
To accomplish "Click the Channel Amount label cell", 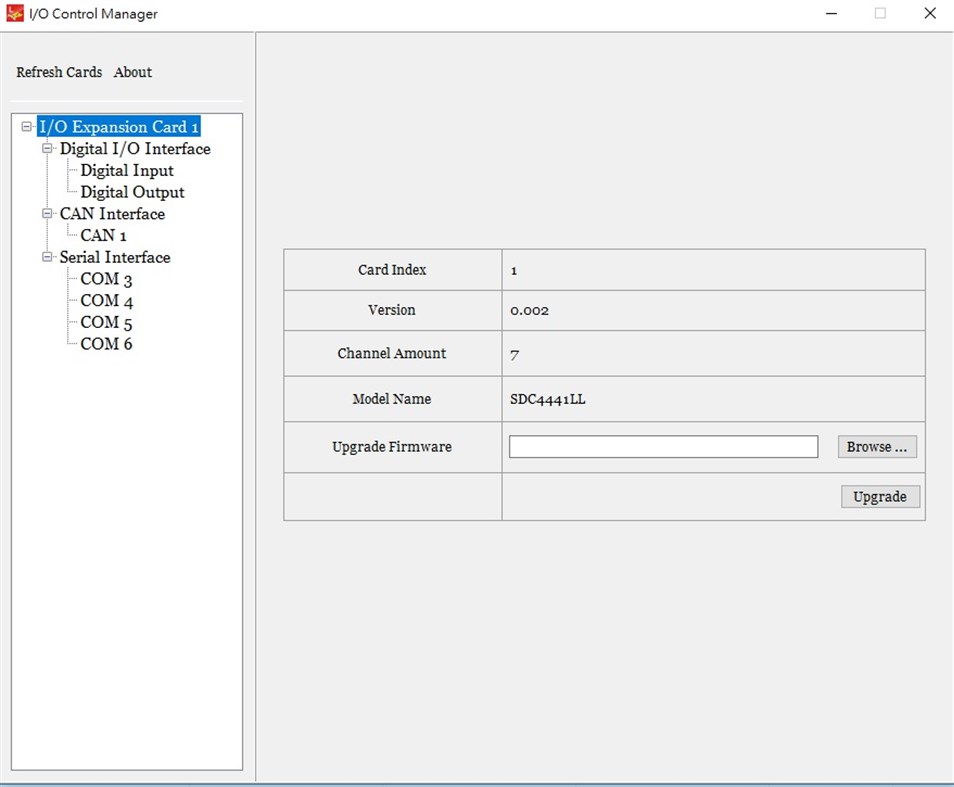I will (392, 353).
